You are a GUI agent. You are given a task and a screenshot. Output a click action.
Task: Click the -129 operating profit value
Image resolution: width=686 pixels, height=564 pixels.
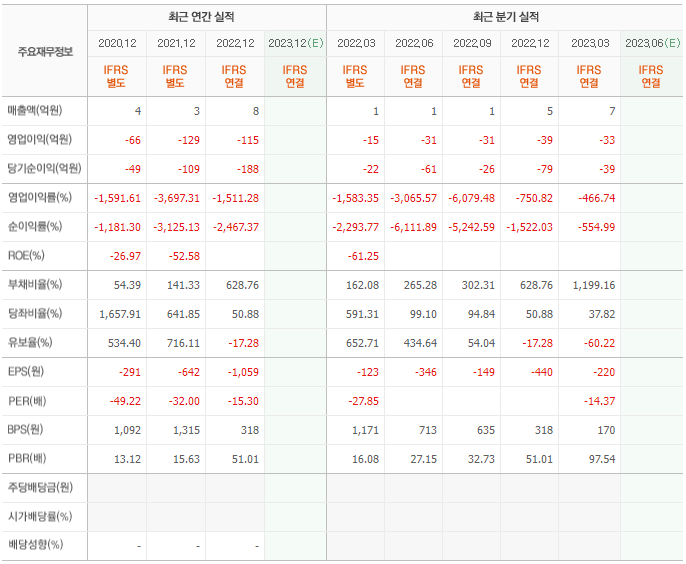coord(189,140)
